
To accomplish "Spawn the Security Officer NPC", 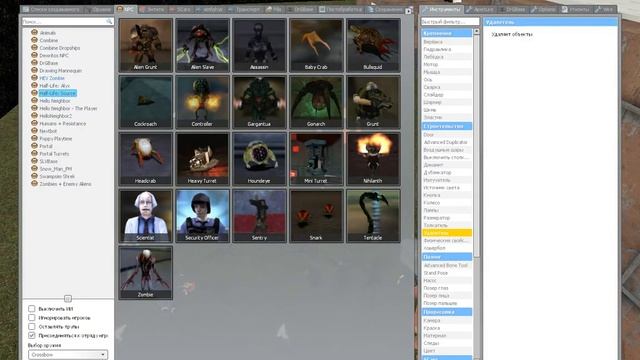I will pyautogui.click(x=202, y=216).
